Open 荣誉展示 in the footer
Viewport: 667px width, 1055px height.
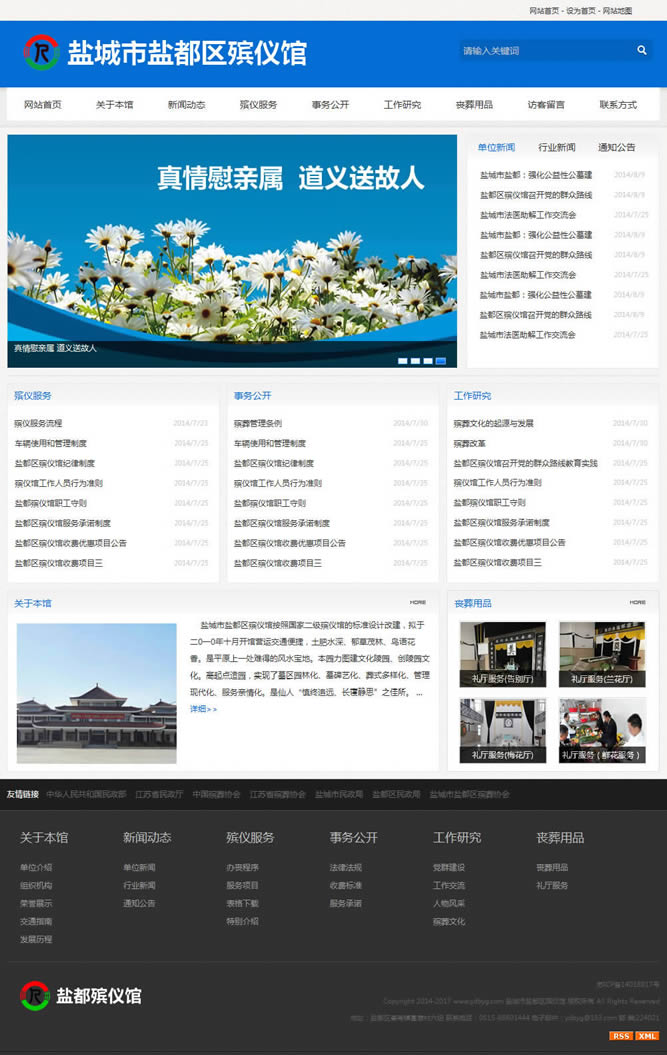(x=36, y=903)
